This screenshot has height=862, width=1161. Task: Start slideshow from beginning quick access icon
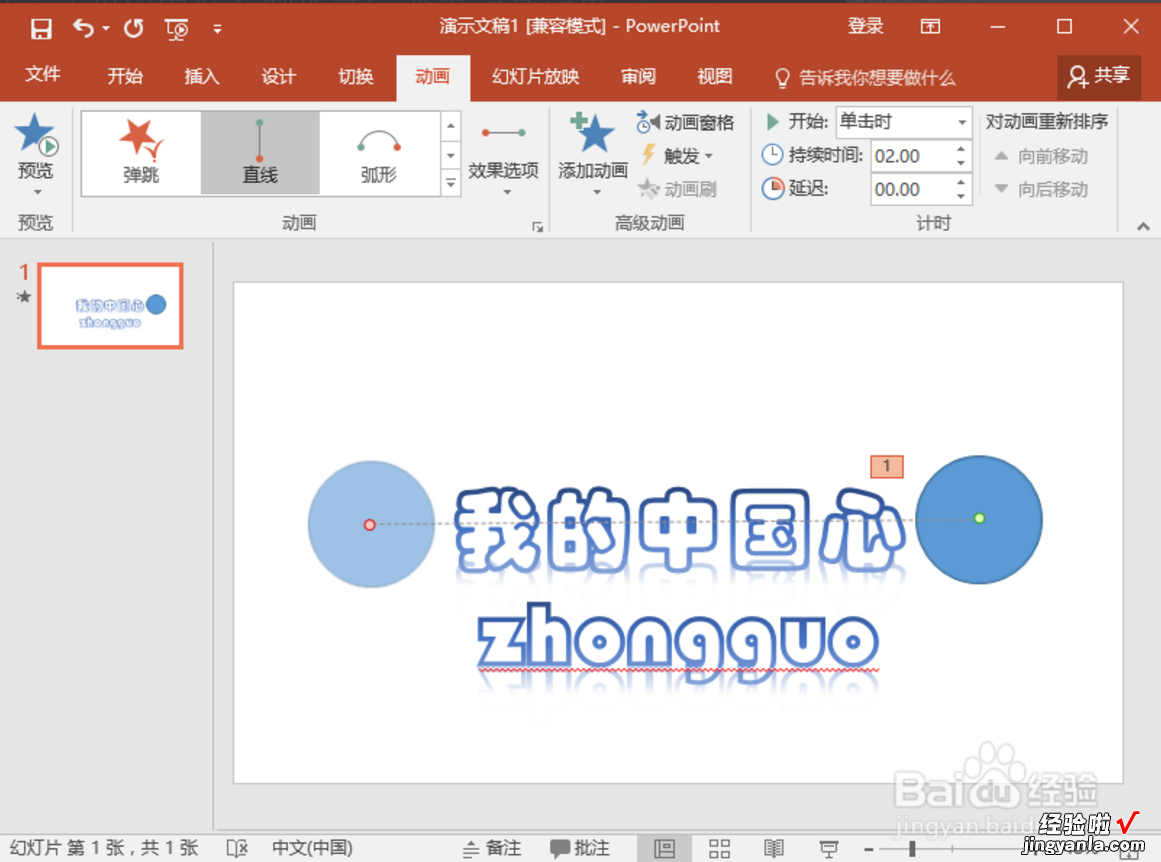(x=176, y=29)
